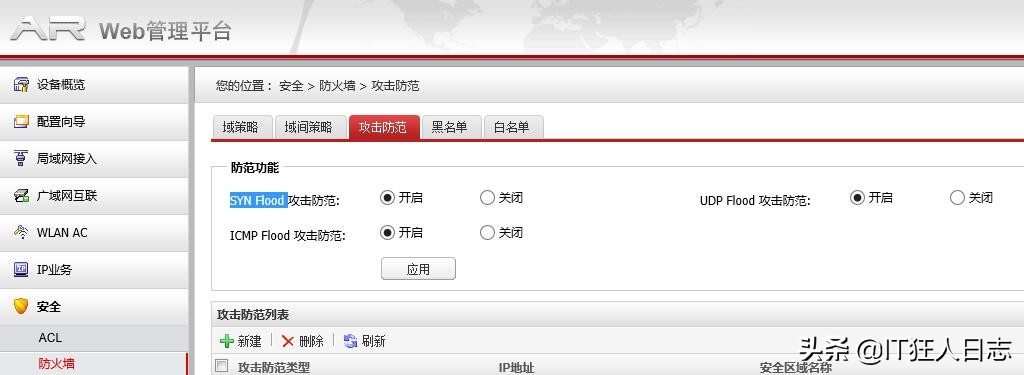Click the 您的位置 breadcrumb path text
The width and height of the screenshot is (1024, 375).
(317, 86)
